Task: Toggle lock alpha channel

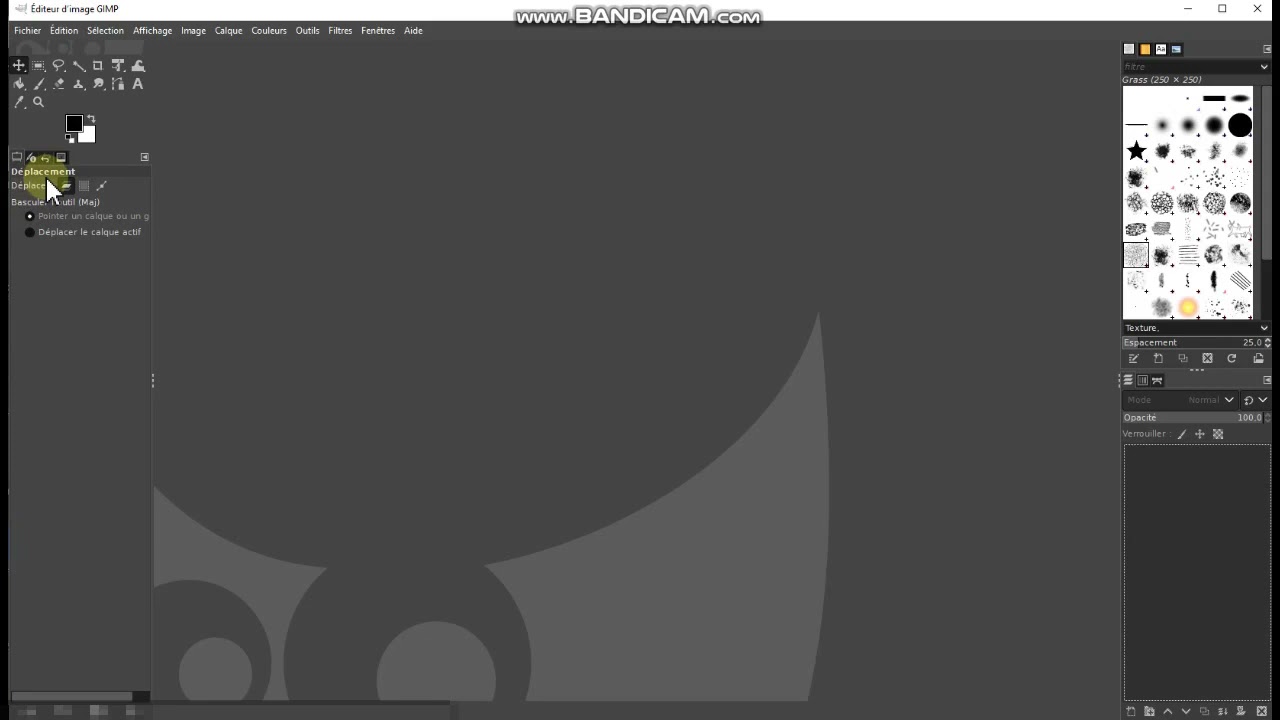Action: point(1218,434)
